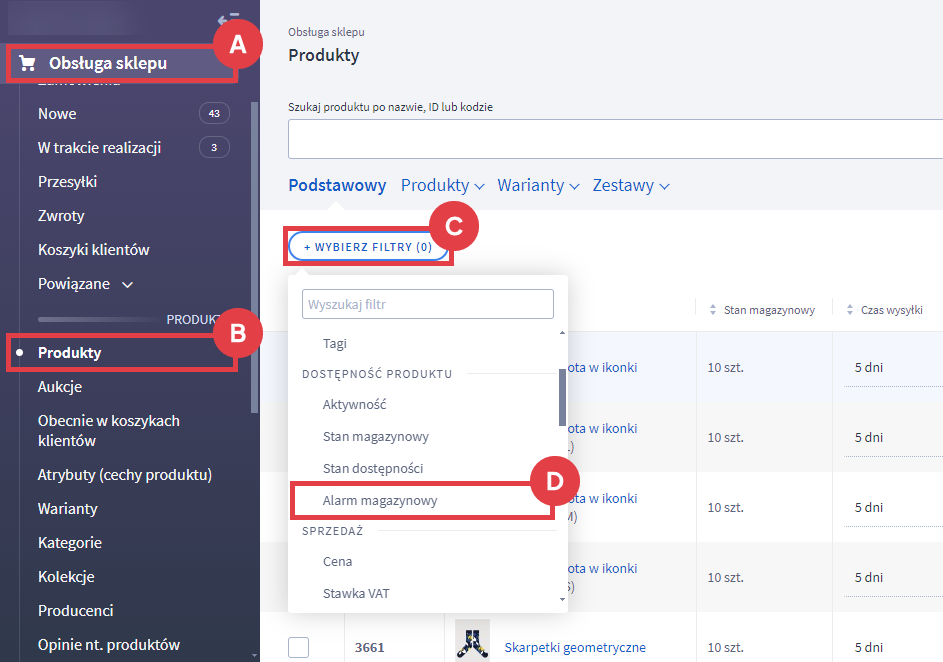
Task: Click the Wybierz filtry button
Action: tap(368, 247)
